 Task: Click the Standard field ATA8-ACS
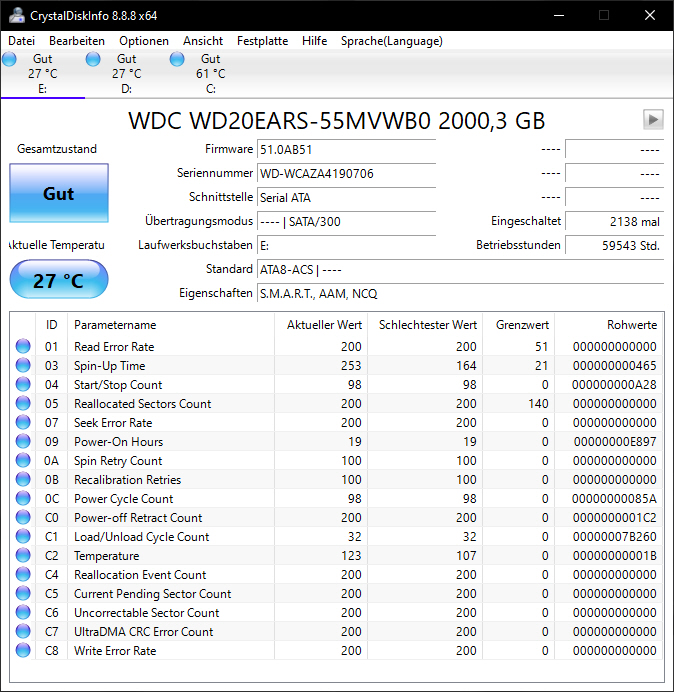click(x=460, y=269)
